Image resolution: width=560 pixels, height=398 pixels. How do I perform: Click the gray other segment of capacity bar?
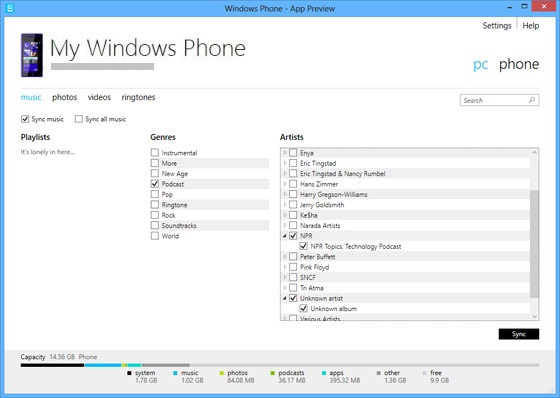pyautogui.click(x=166, y=365)
